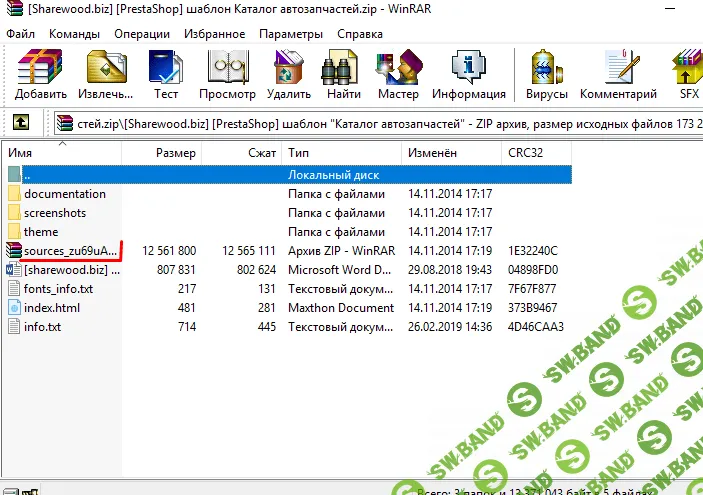Click the type 'Maxthon Document'
Viewport: 703px width, 495px height.
(341, 308)
